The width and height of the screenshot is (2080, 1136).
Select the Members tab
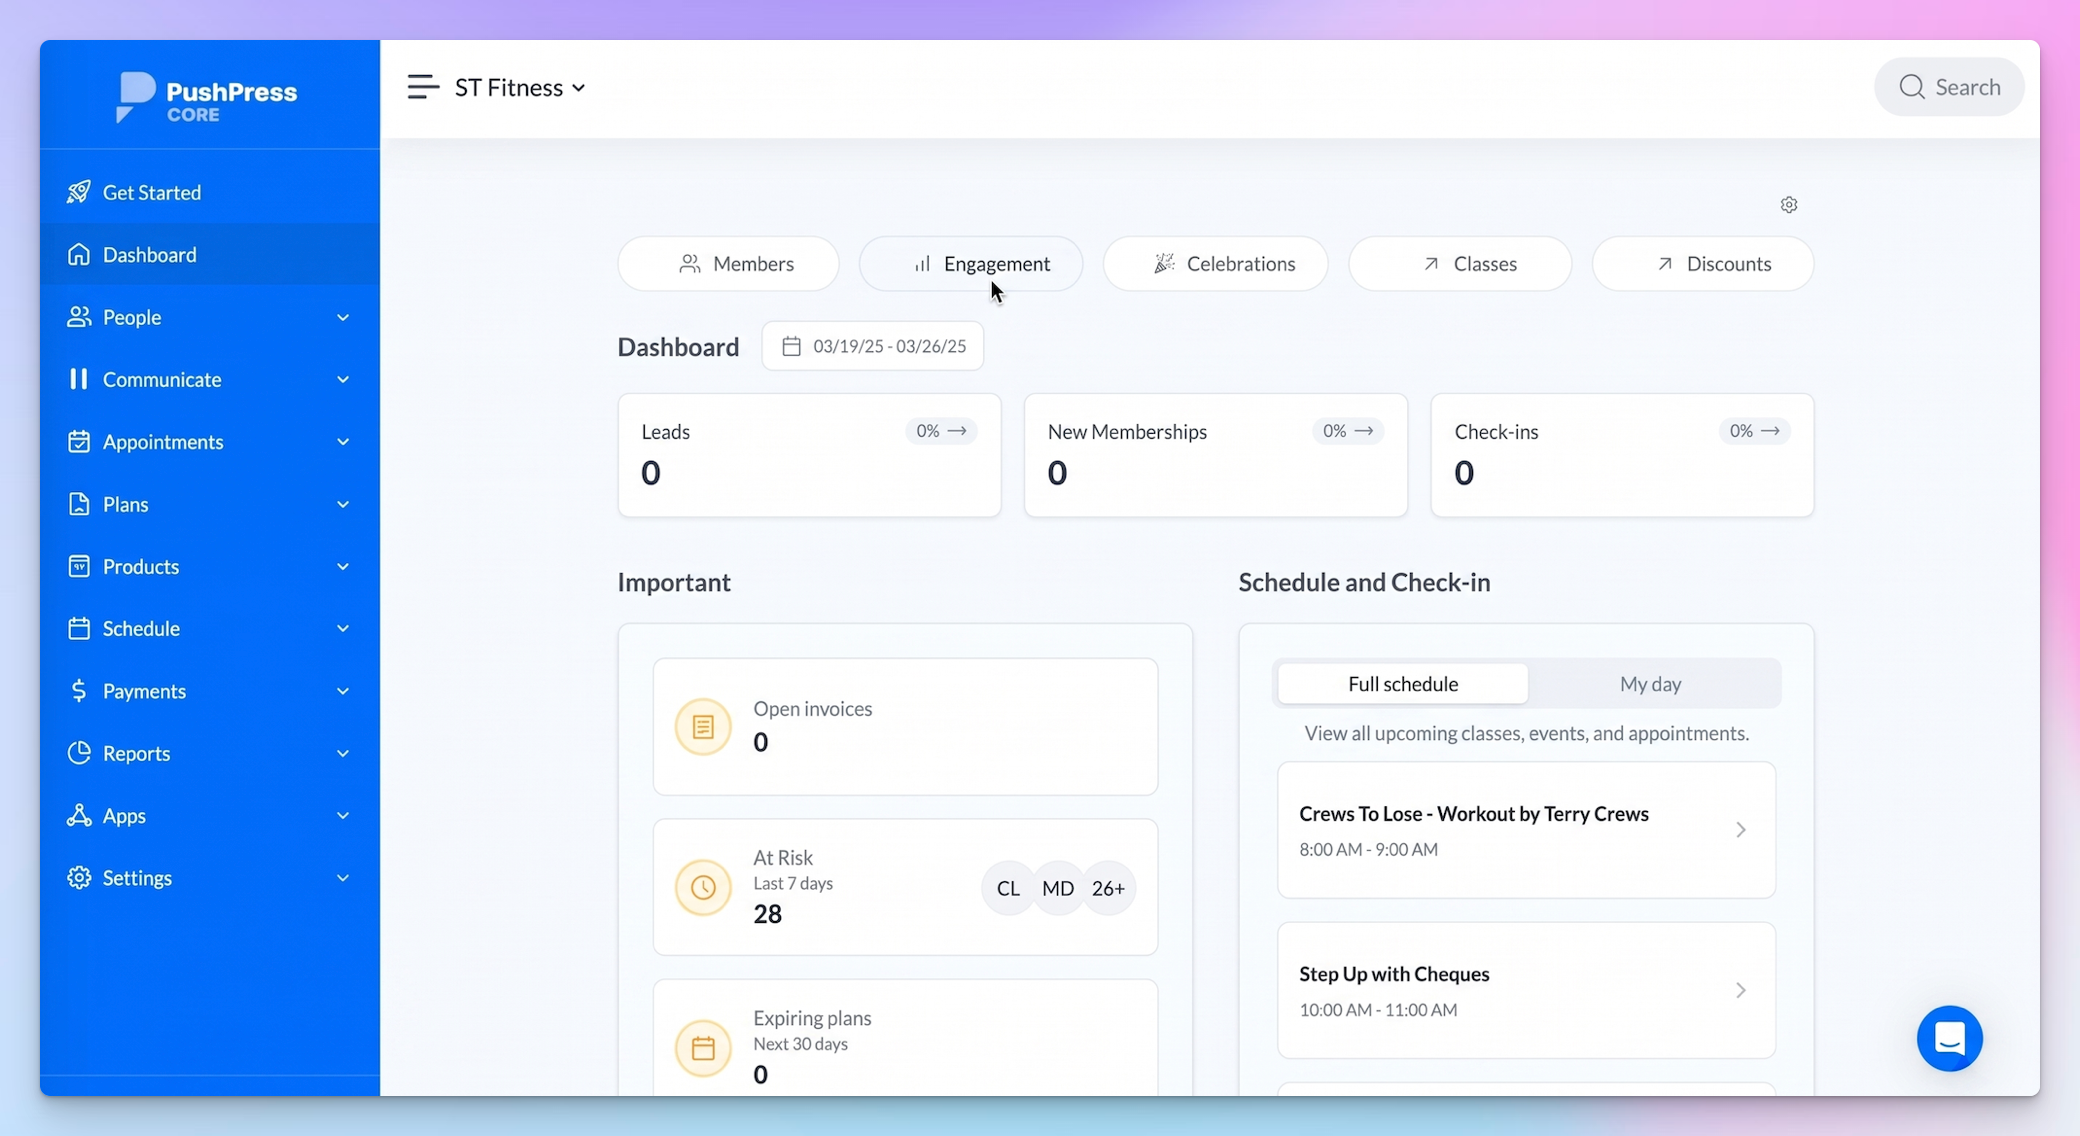(x=728, y=264)
